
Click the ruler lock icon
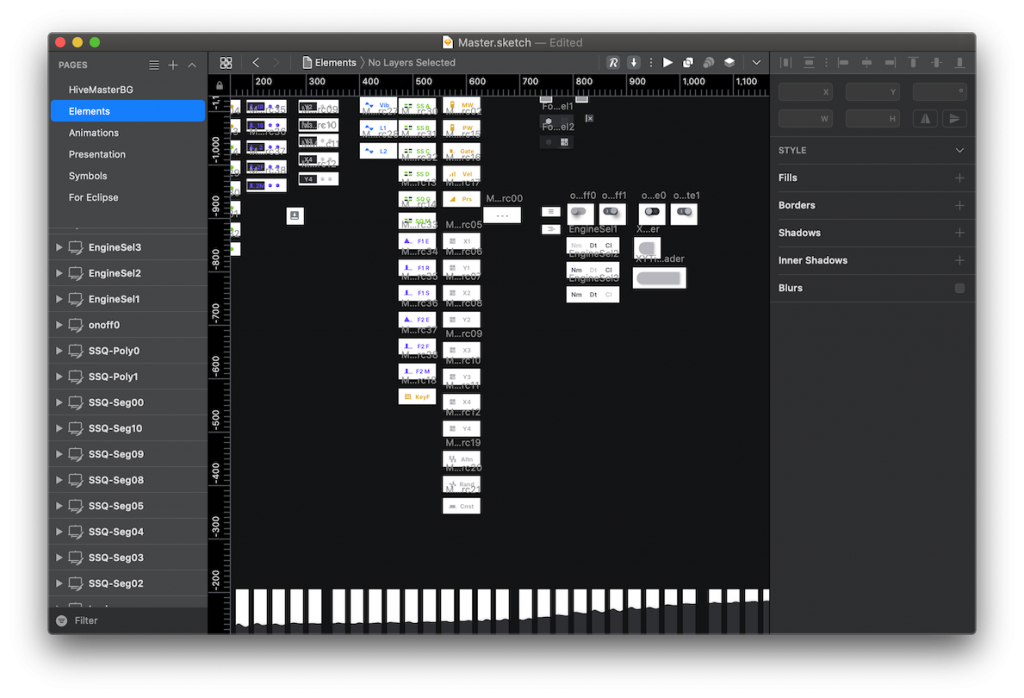[219, 85]
